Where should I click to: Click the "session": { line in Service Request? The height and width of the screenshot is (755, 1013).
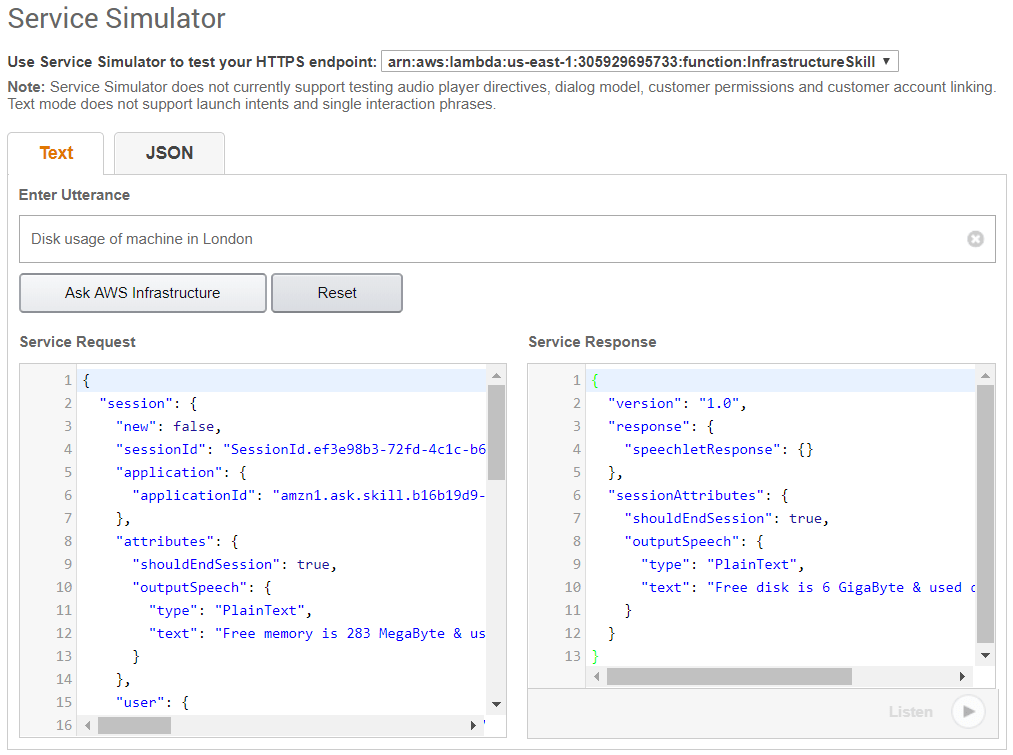[149, 404]
